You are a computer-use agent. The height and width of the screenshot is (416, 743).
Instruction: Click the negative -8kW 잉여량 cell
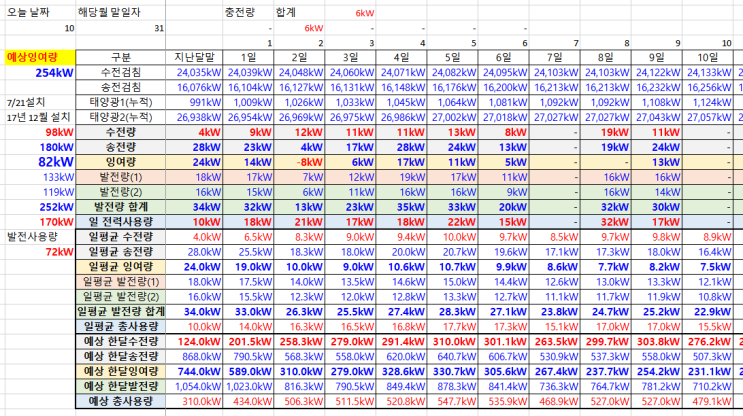pos(299,162)
